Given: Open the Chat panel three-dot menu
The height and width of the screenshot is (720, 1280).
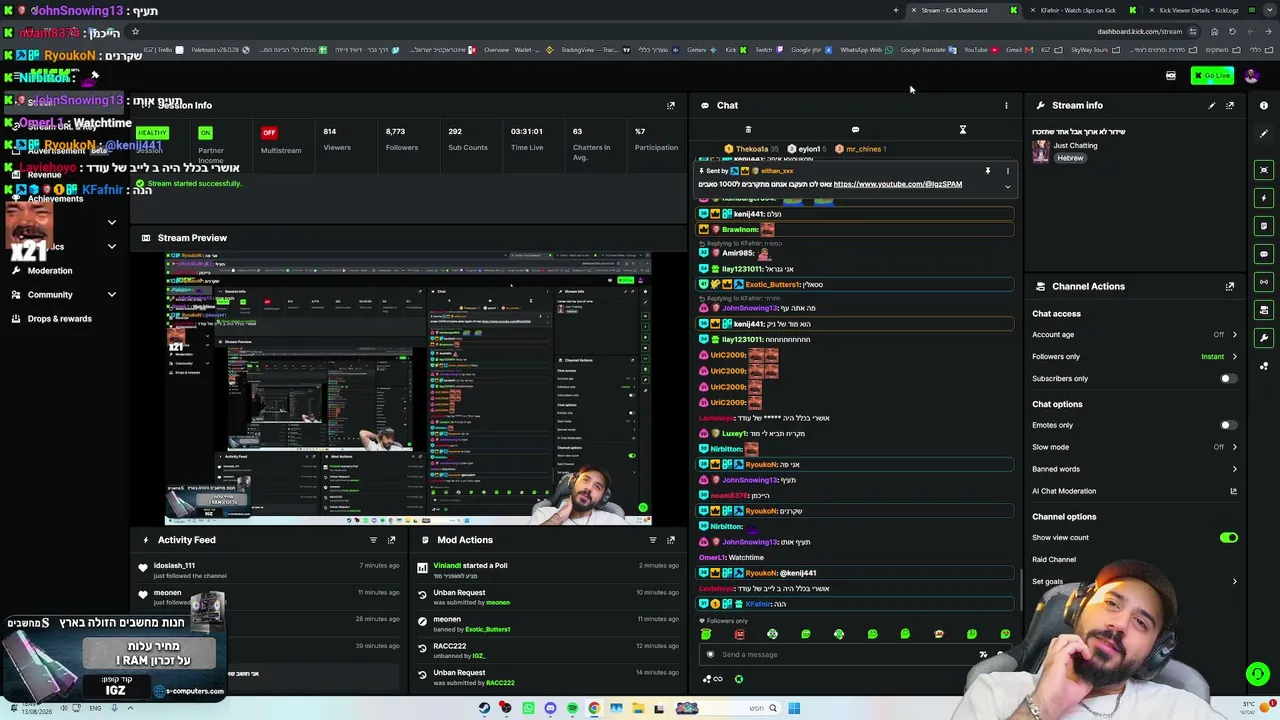Looking at the screenshot, I should point(1006,105).
